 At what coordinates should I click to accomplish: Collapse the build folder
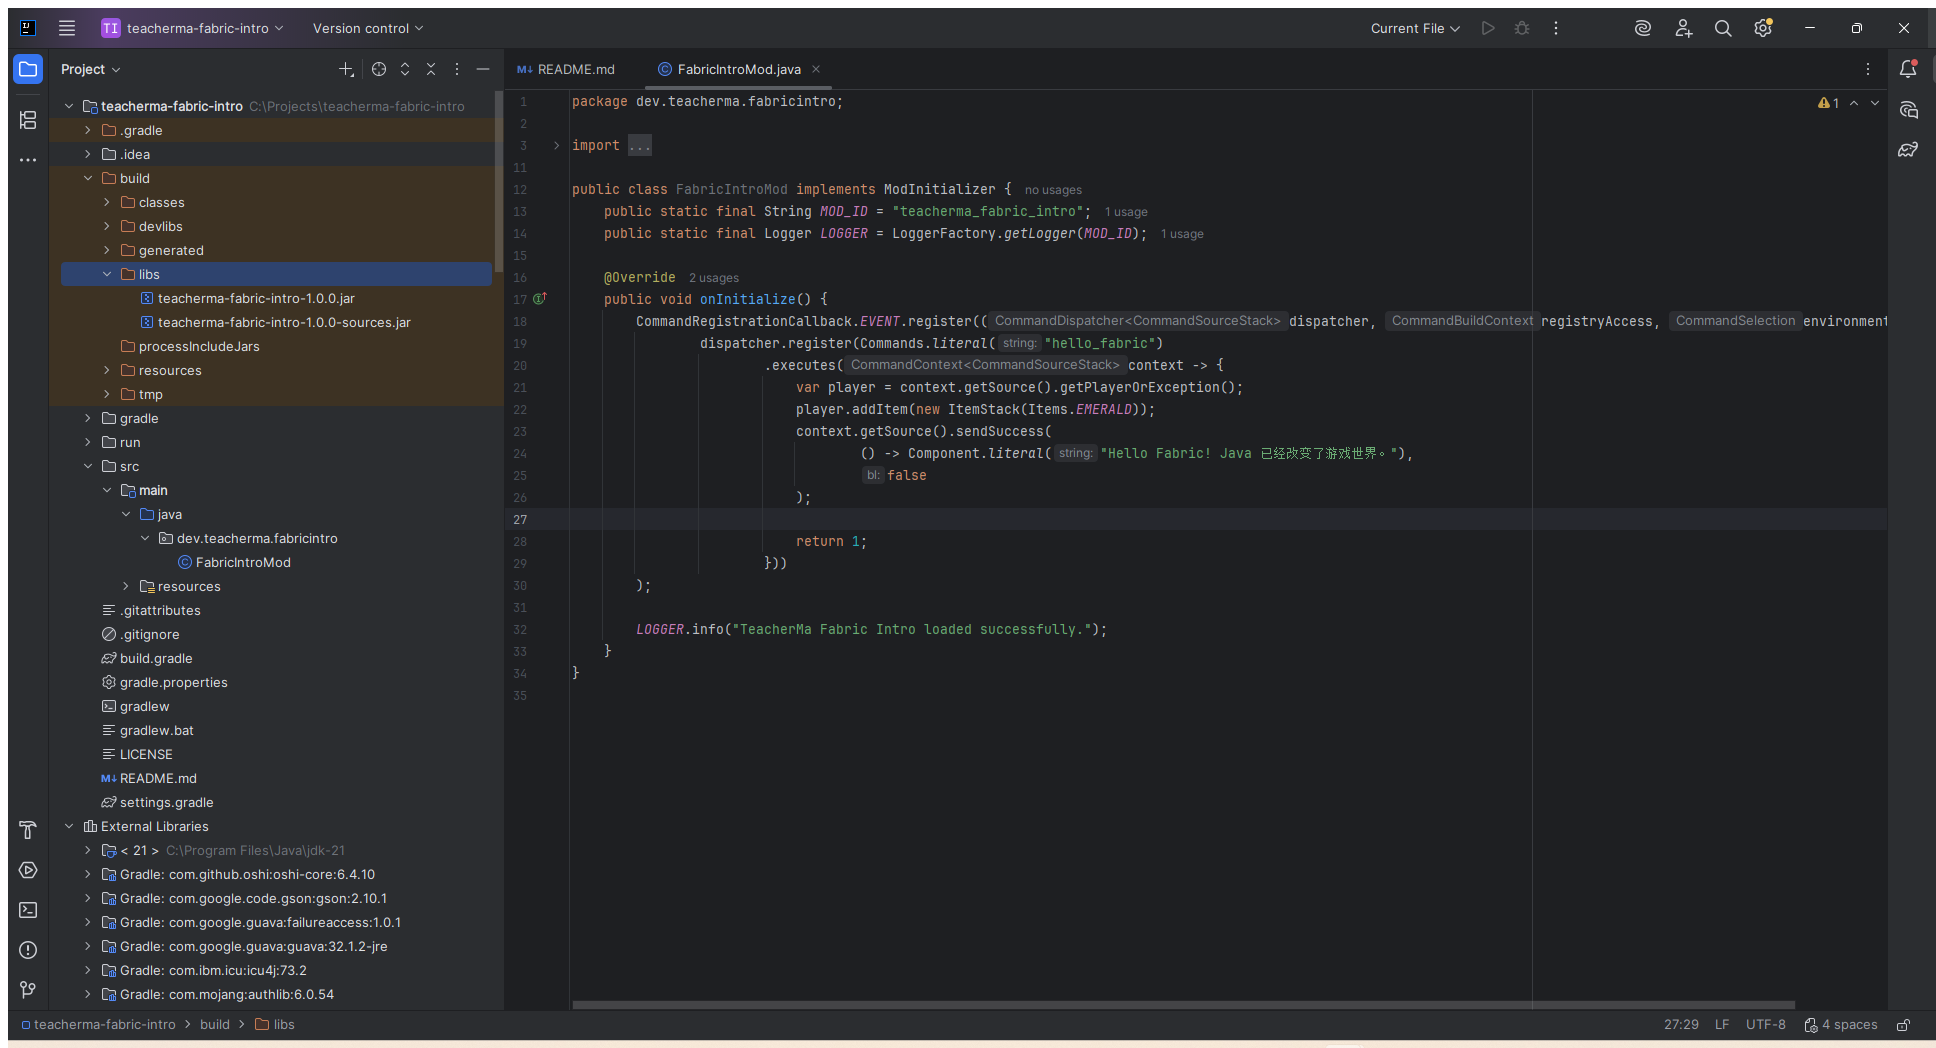pyautogui.click(x=87, y=178)
